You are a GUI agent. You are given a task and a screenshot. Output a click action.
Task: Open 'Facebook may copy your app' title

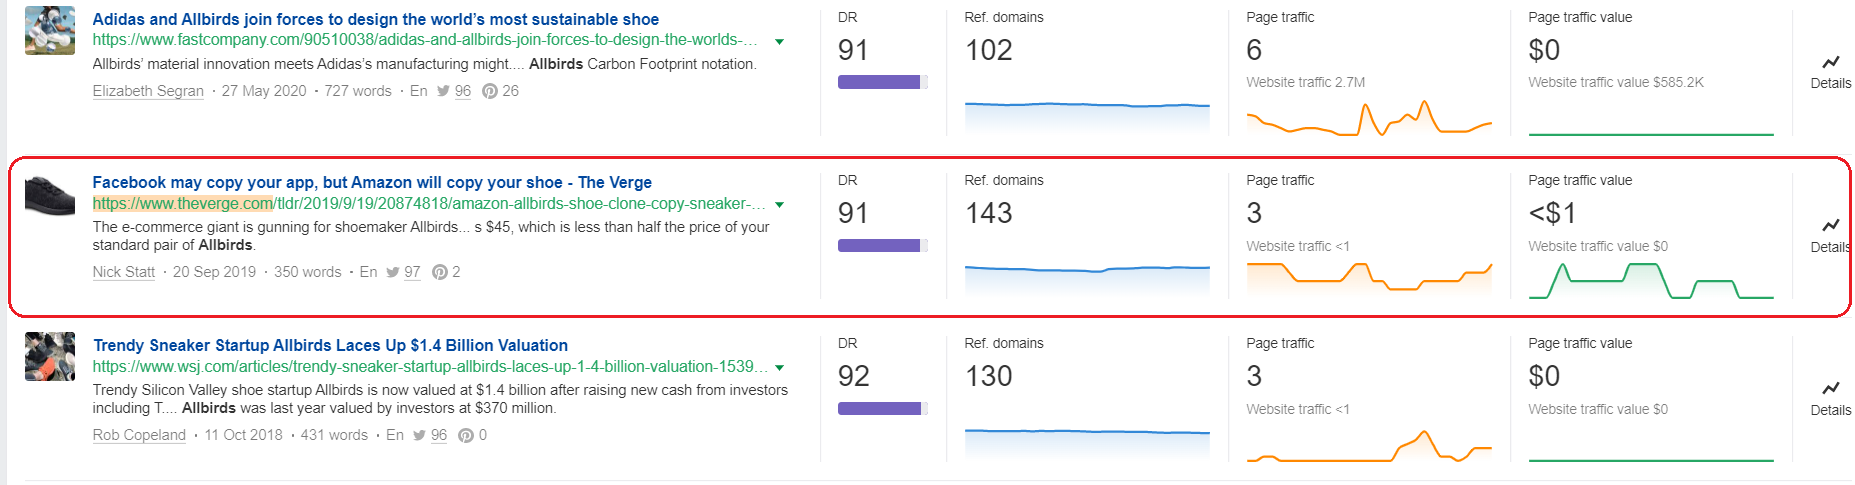click(372, 182)
